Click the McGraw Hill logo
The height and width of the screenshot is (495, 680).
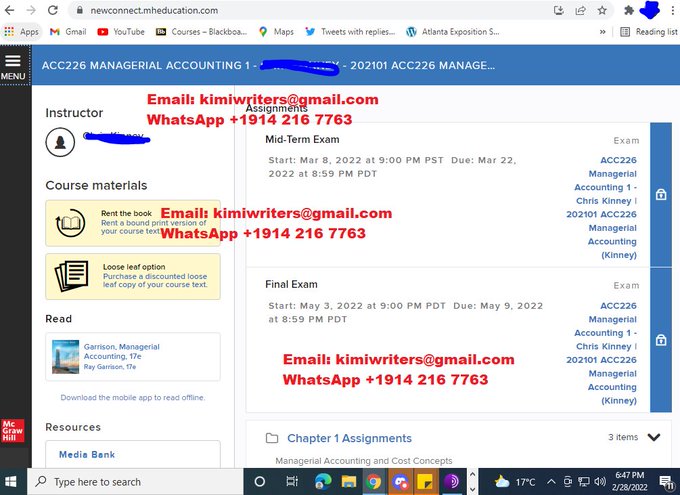[13, 430]
